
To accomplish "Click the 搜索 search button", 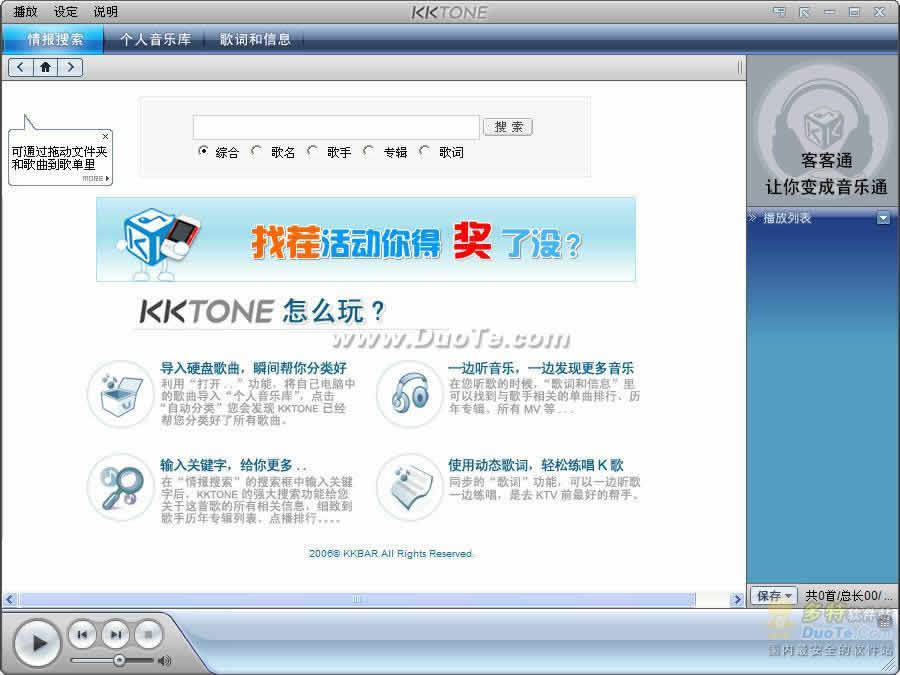I will [508, 127].
